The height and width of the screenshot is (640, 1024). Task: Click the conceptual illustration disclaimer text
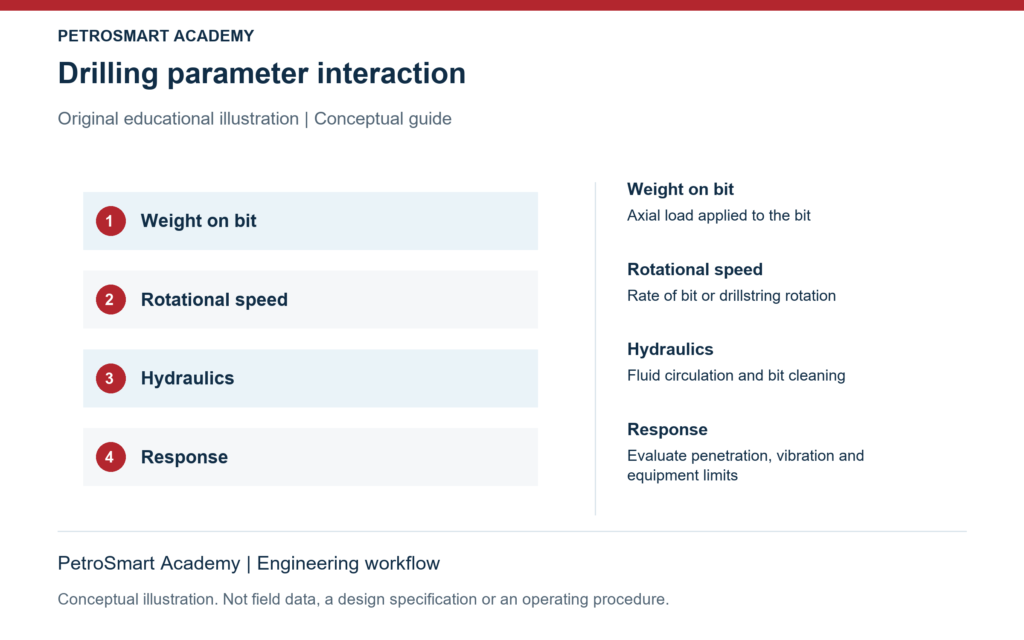pos(363,600)
